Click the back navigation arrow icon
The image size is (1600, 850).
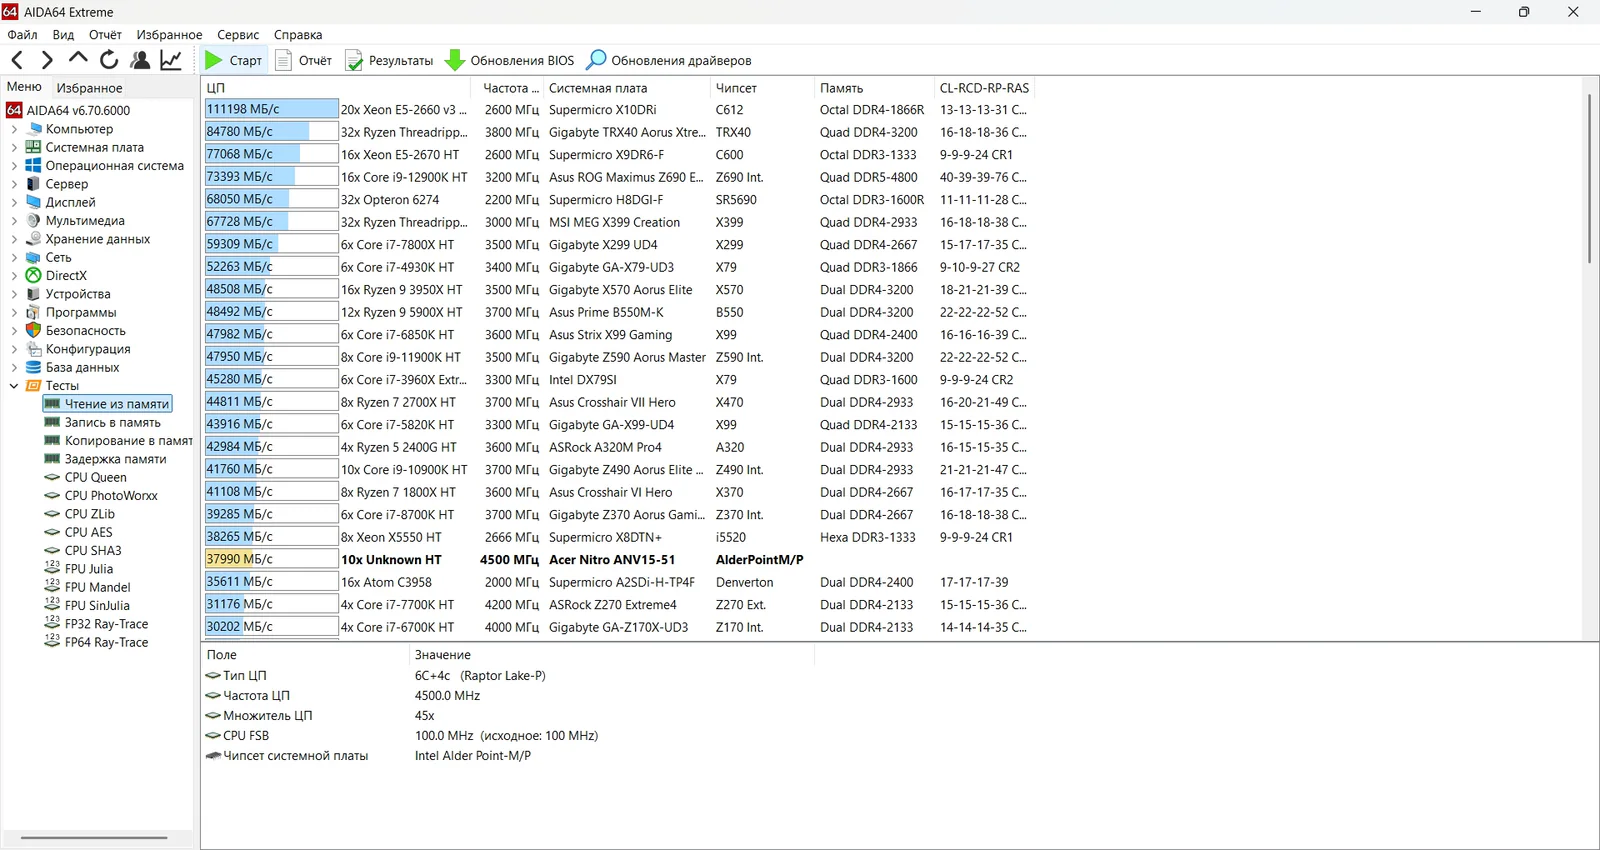17,60
